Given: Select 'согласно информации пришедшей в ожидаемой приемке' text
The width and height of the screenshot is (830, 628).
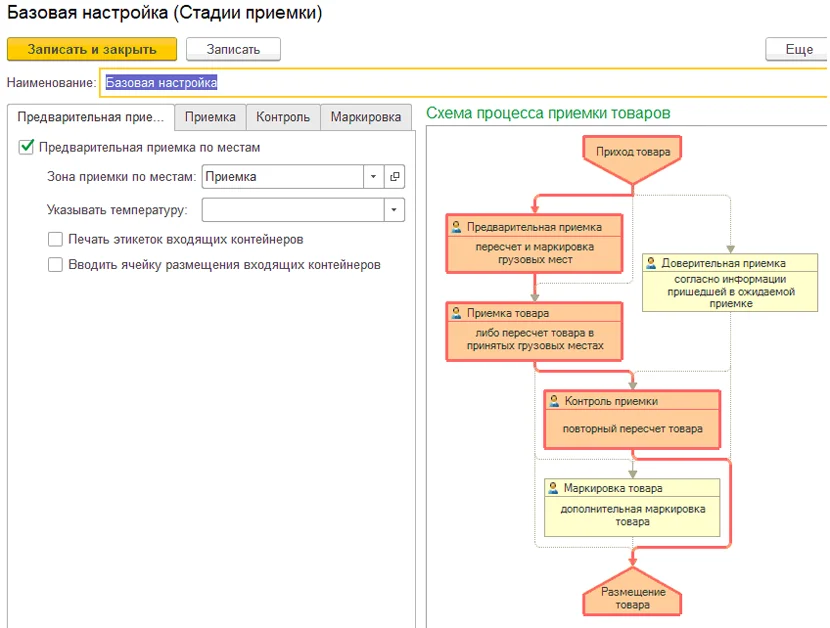Looking at the screenshot, I should click(730, 291).
